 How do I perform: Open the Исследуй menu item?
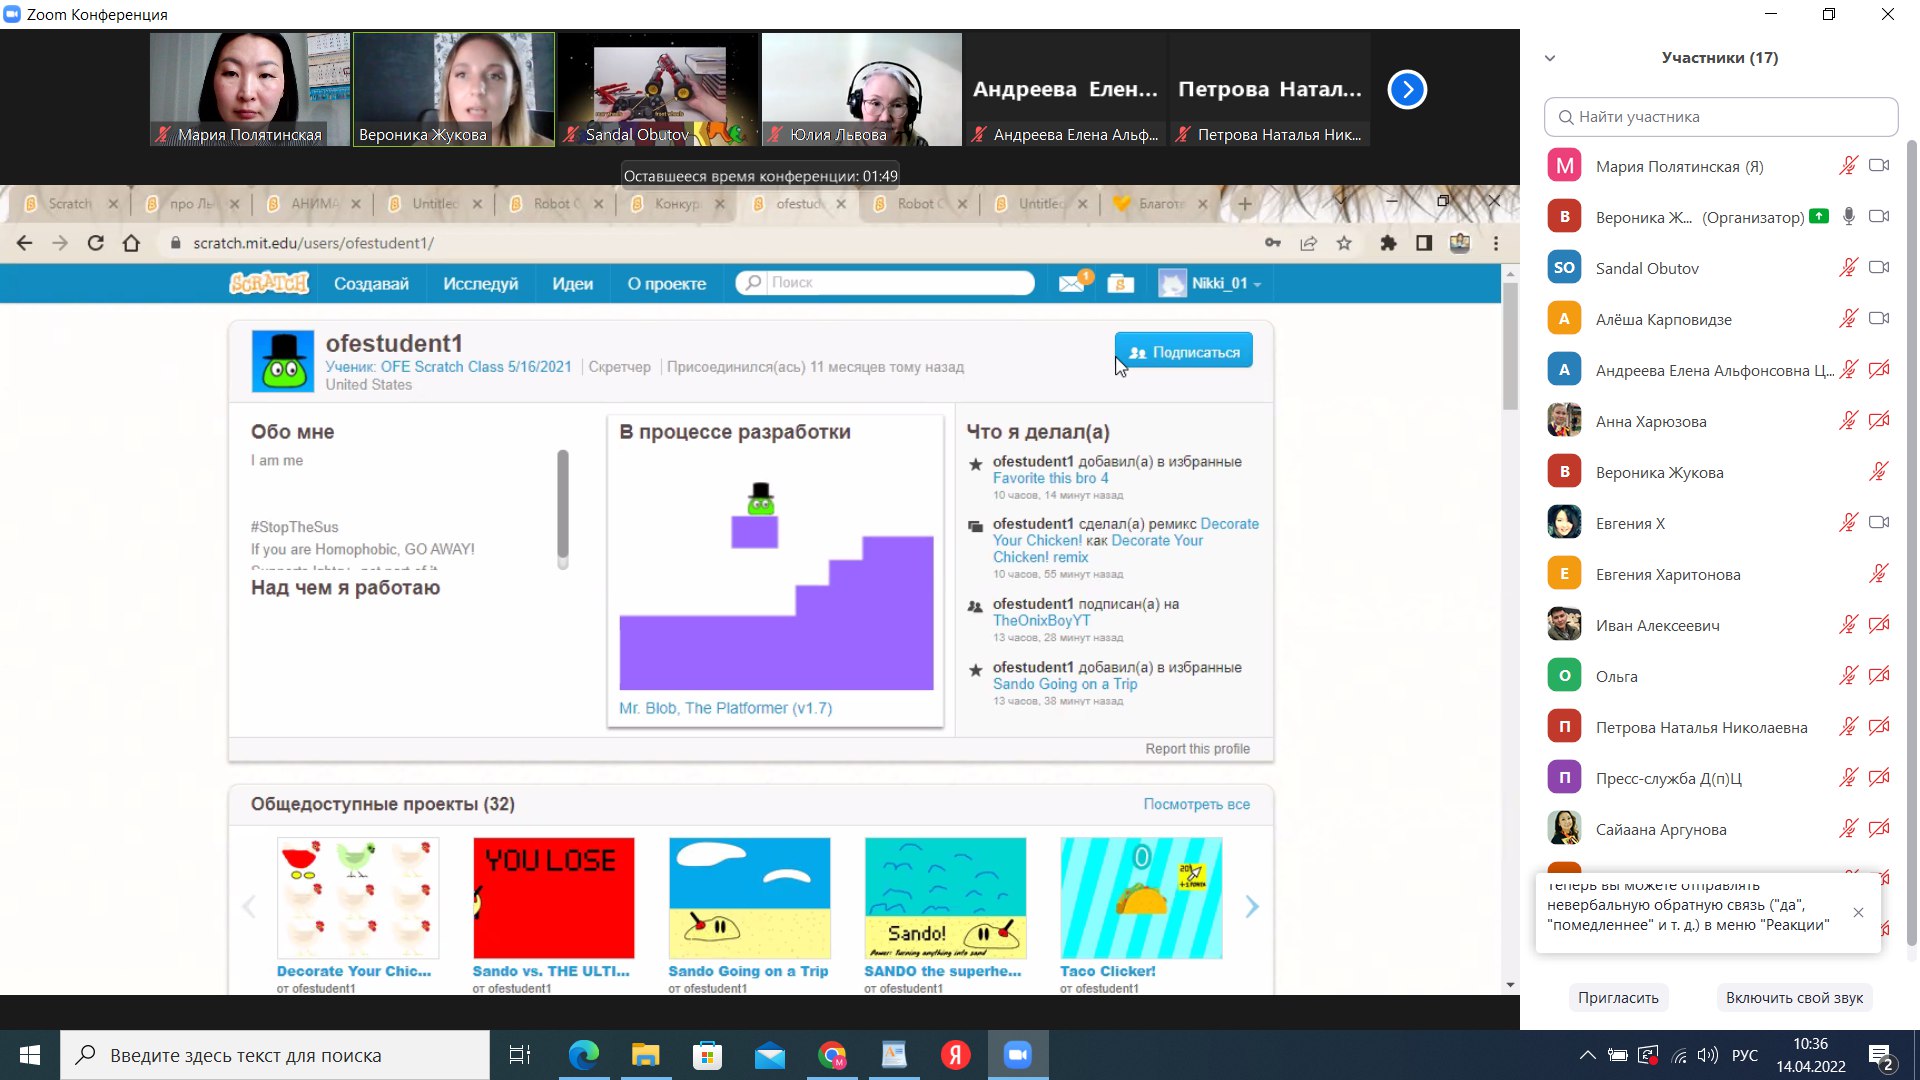click(480, 283)
